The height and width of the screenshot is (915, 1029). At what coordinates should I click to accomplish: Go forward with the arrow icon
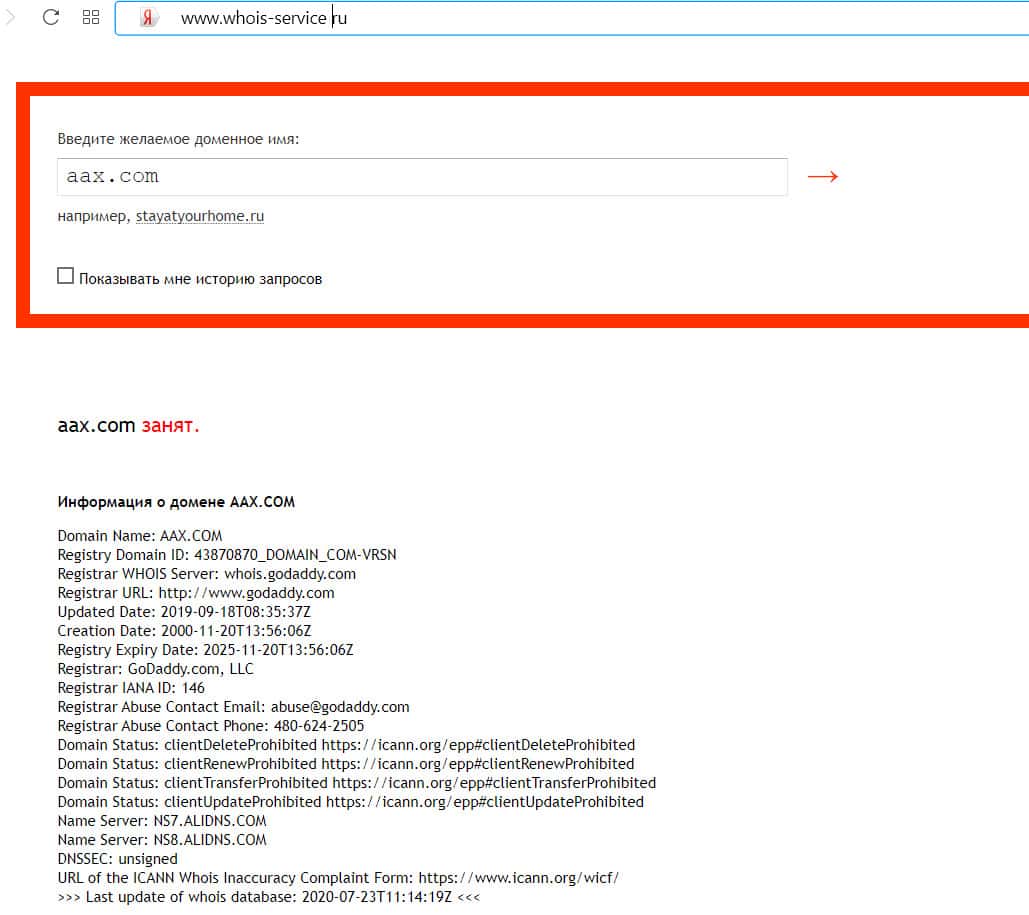[9, 17]
